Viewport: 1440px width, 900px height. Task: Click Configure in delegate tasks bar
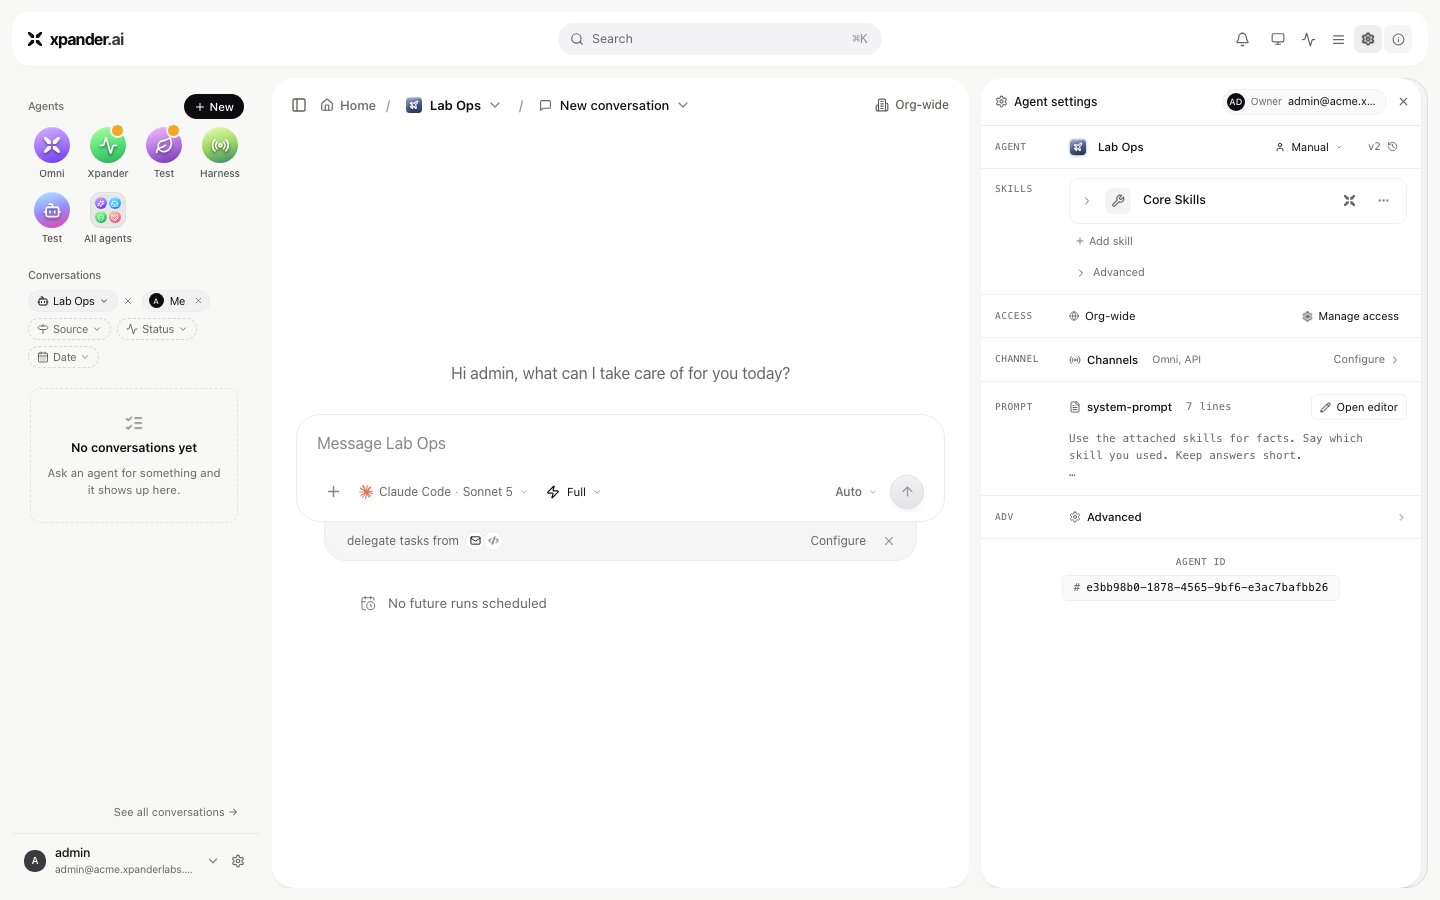click(838, 541)
